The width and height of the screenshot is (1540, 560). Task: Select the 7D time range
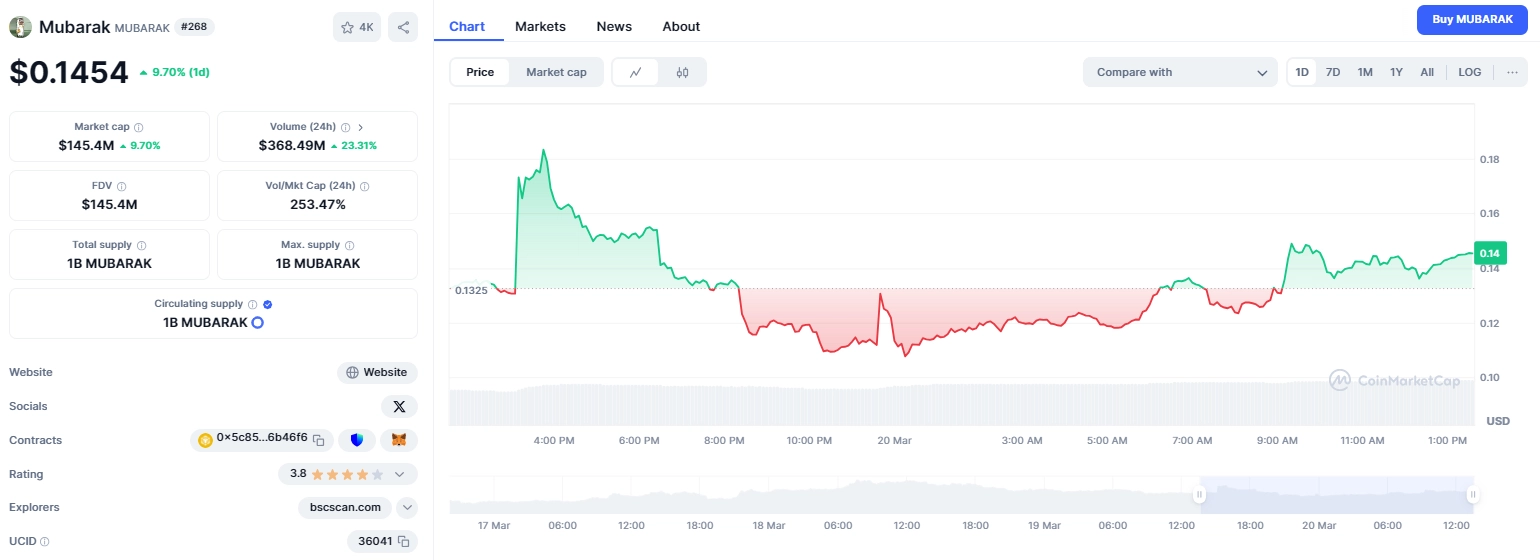pyautogui.click(x=1333, y=72)
